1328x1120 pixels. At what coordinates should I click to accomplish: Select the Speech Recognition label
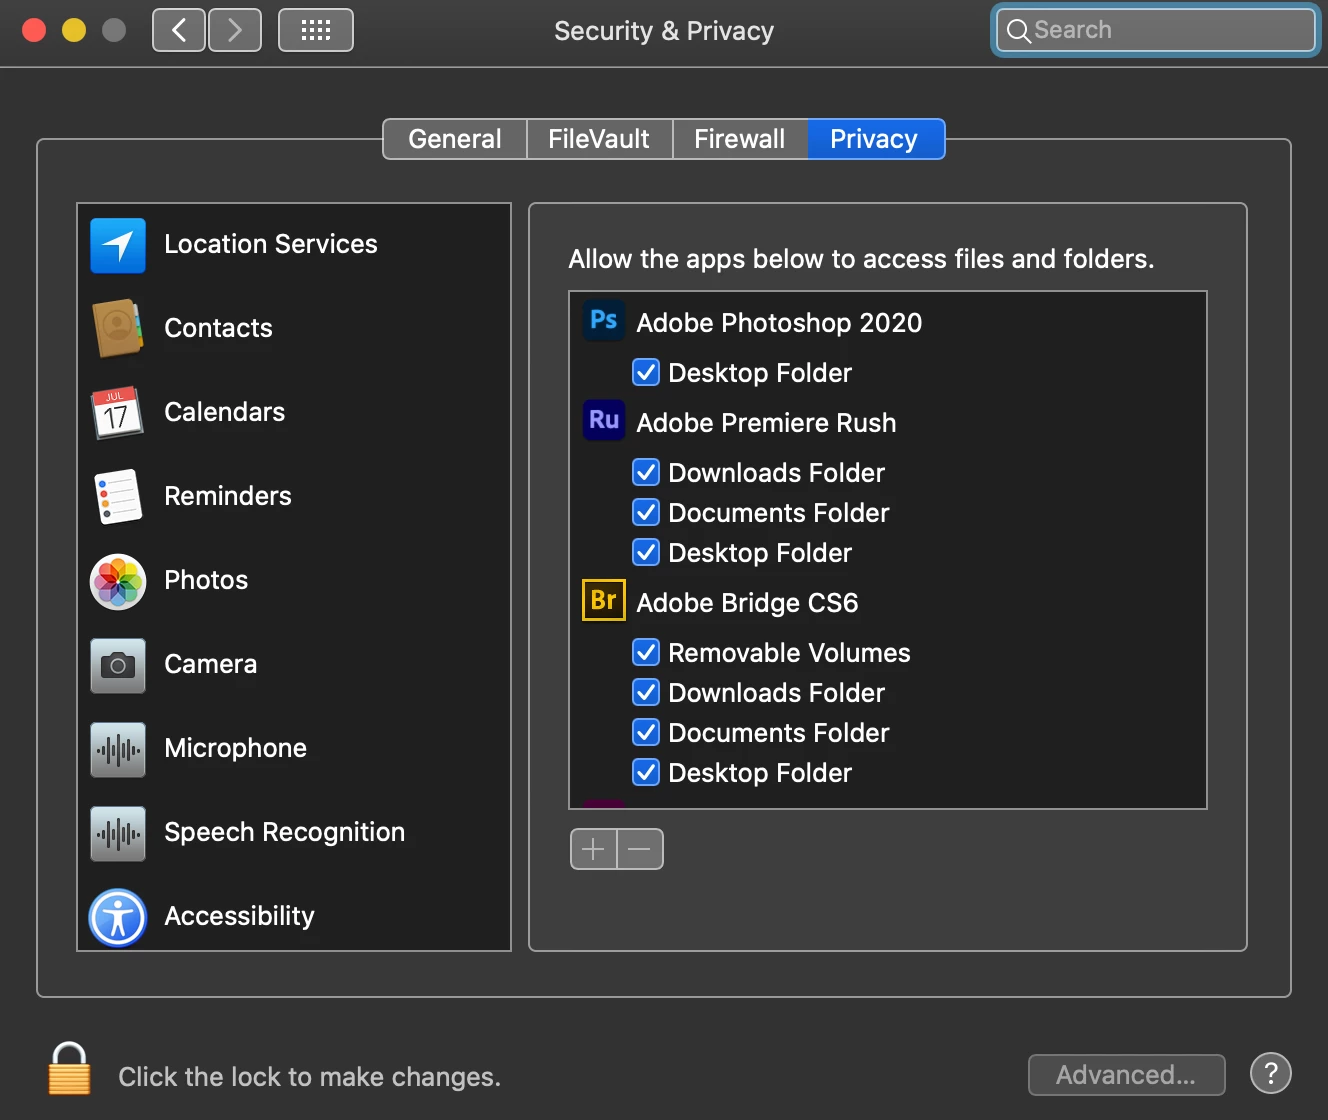(x=285, y=832)
